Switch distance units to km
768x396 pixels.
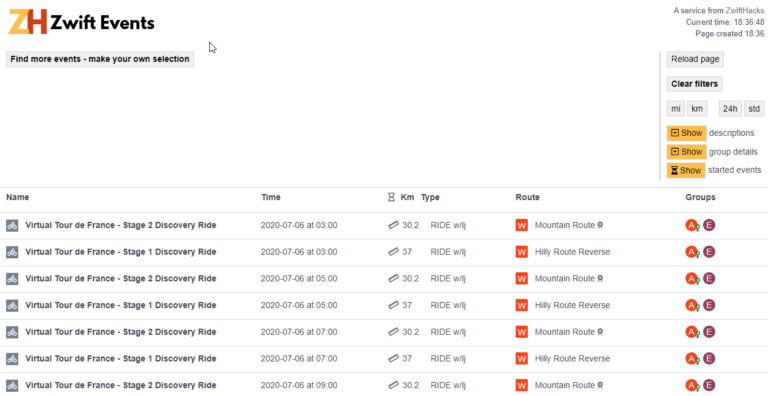[697, 109]
